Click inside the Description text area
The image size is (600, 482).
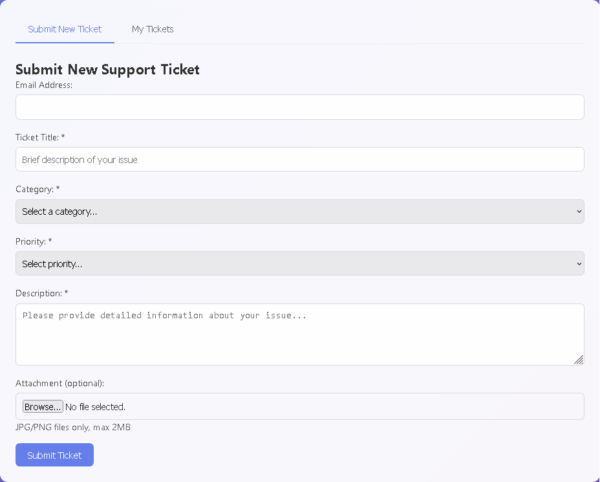[300, 335]
